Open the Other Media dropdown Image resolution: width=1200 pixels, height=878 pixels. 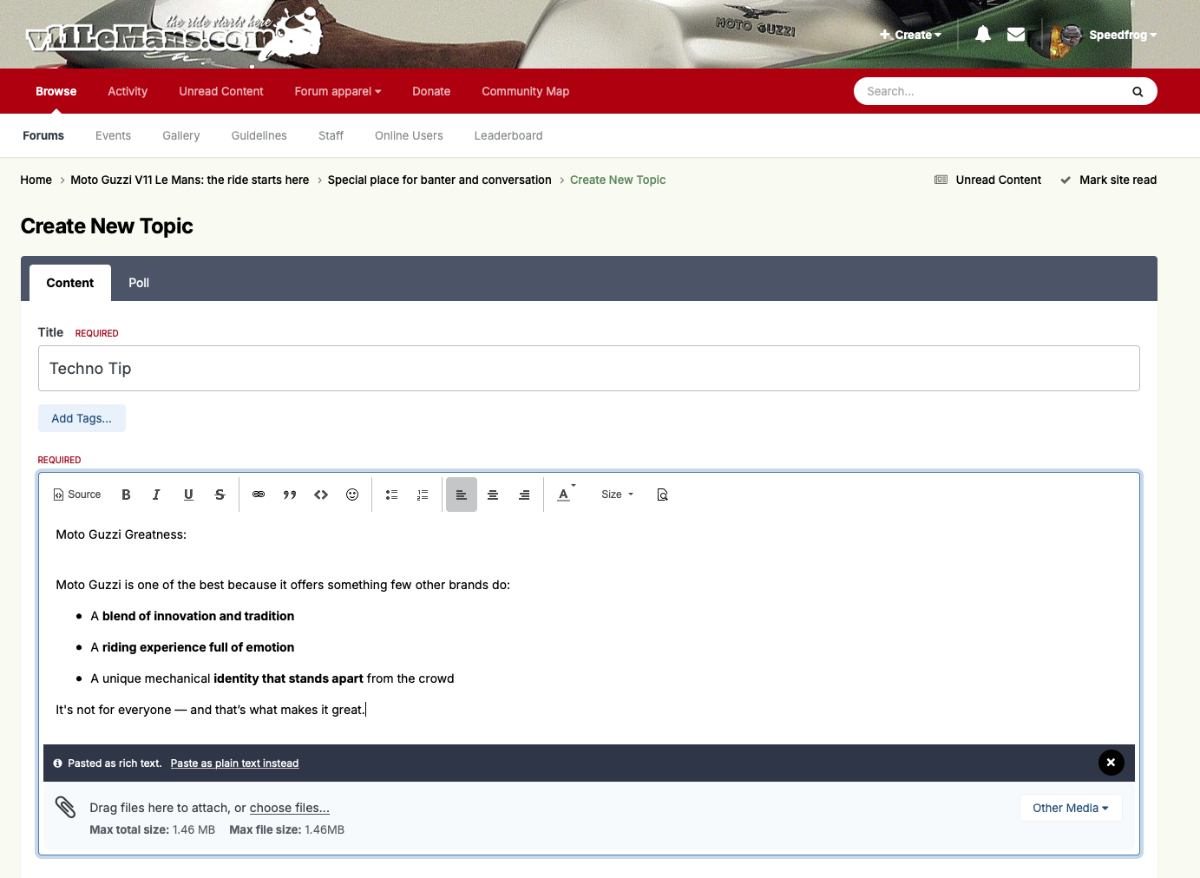[x=1070, y=808]
